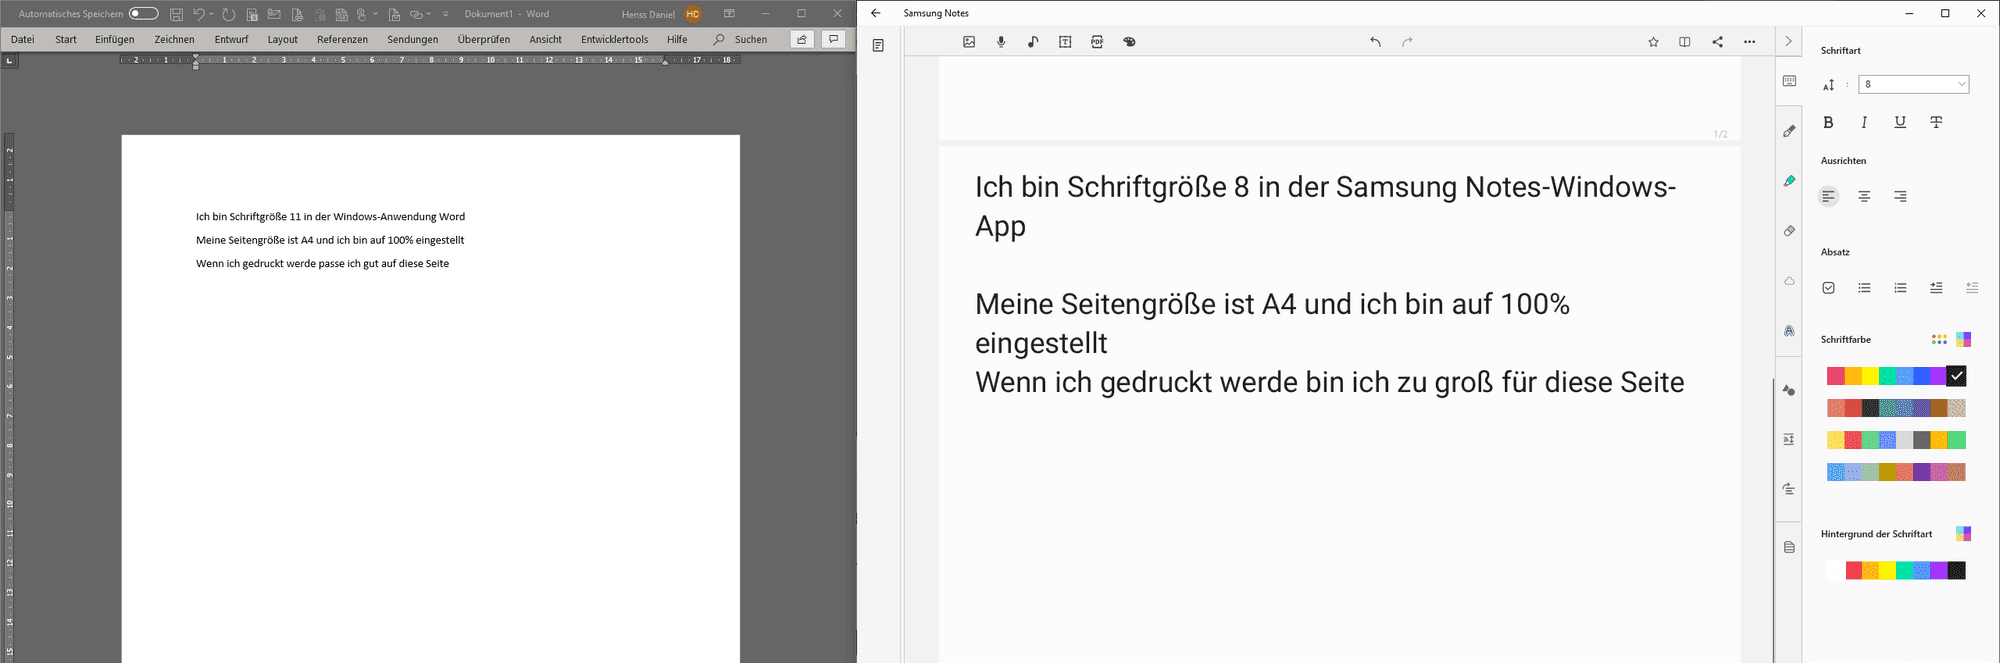Open the Überprüfen tab

click(484, 39)
